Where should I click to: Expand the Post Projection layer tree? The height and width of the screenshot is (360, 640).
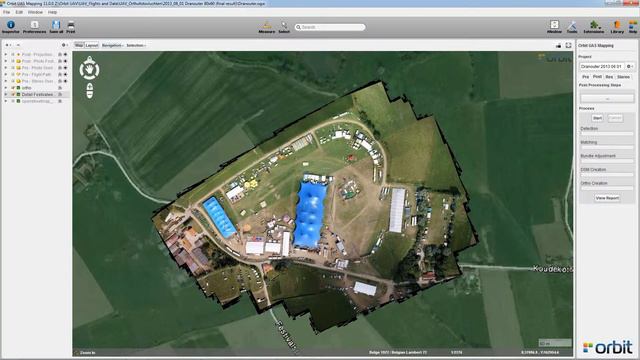coord(6,54)
